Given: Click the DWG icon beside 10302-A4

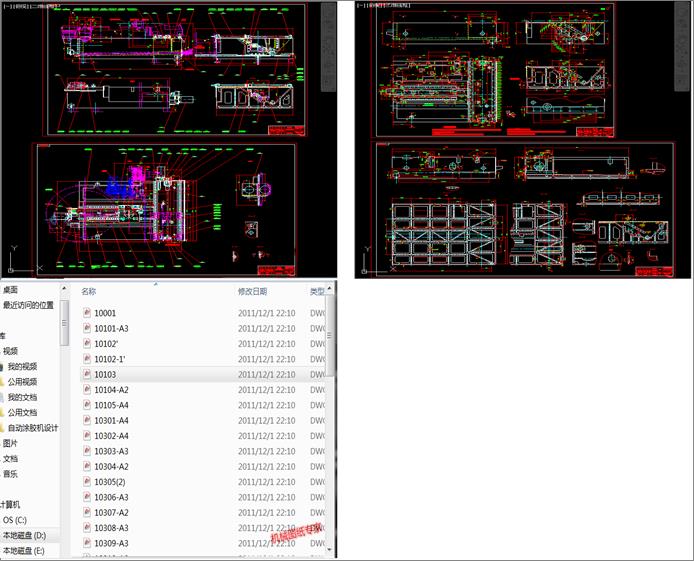Looking at the screenshot, I should [x=87, y=435].
